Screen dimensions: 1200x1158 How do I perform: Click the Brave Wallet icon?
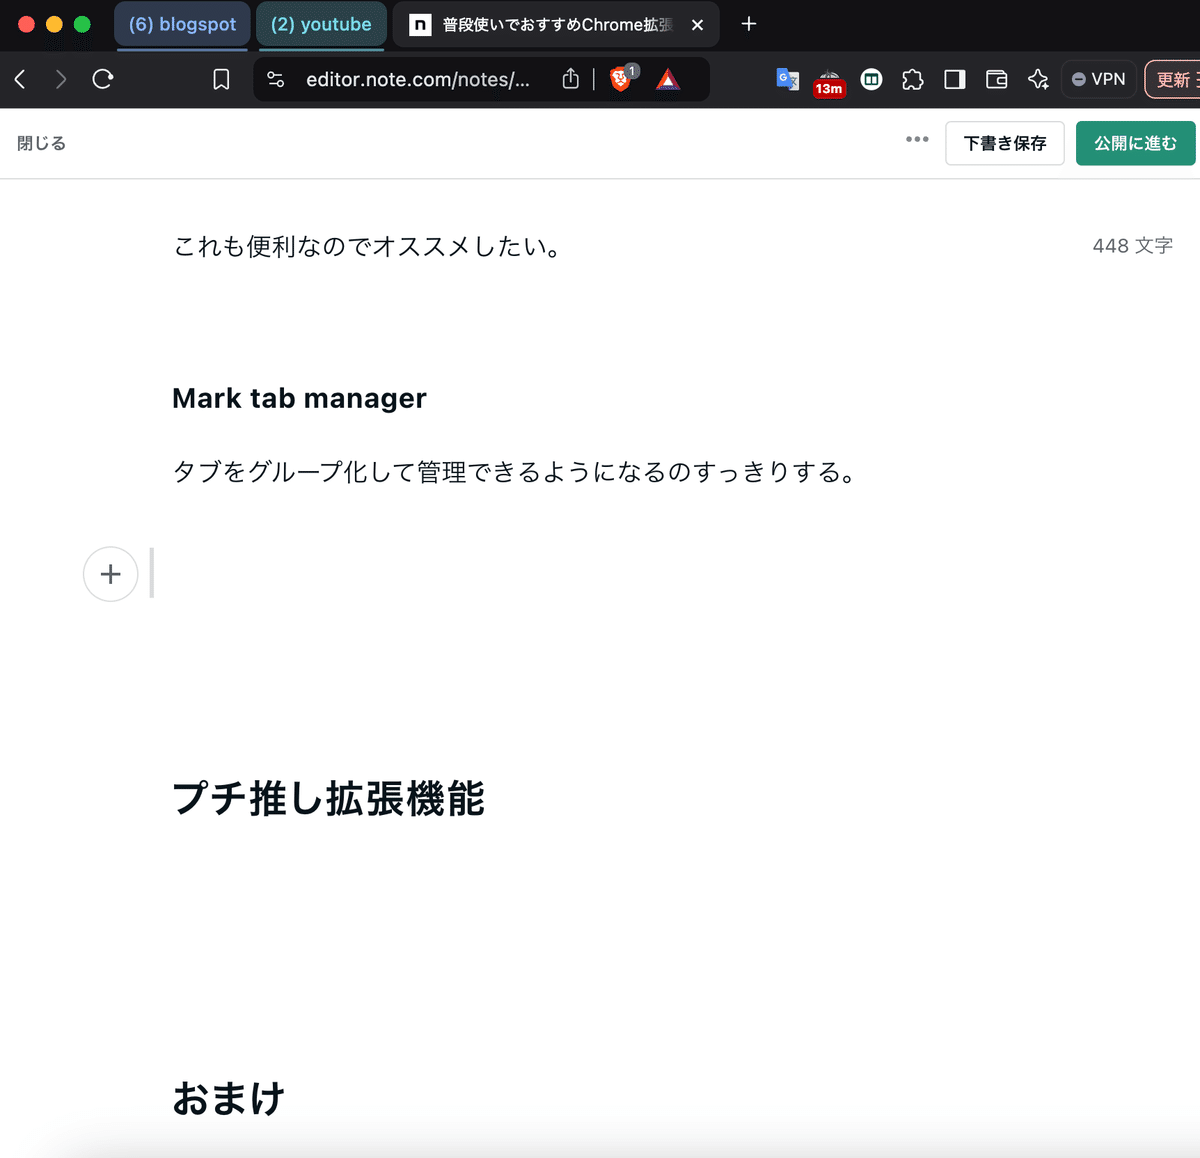(x=996, y=79)
